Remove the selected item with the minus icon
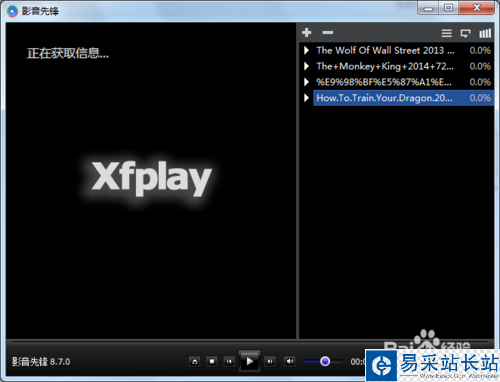Image resolution: width=500 pixels, height=382 pixels. point(328,33)
